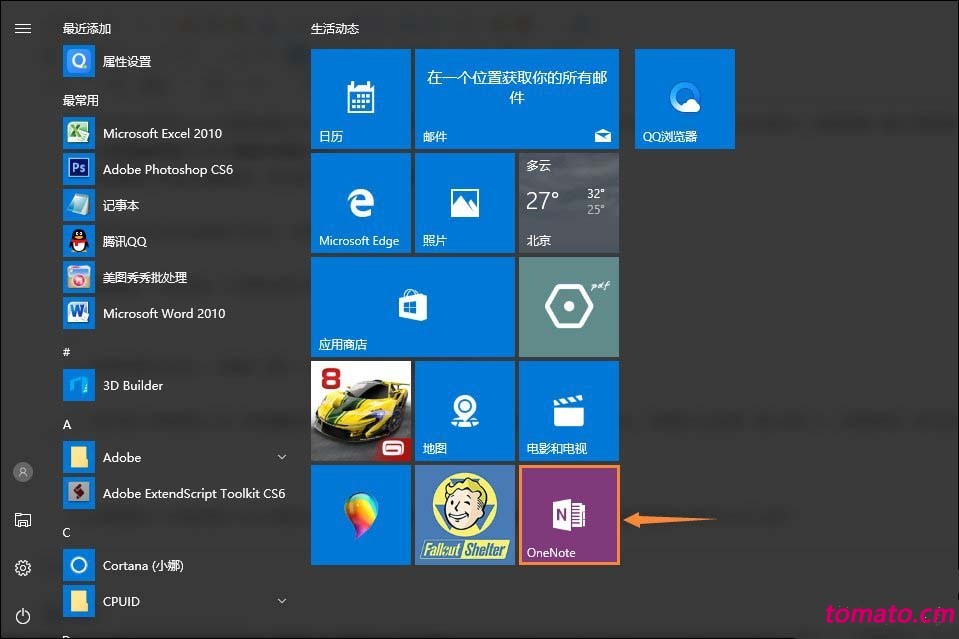The width and height of the screenshot is (959, 639).
Task: Open Cortana (小娜)
Action: pos(174,566)
